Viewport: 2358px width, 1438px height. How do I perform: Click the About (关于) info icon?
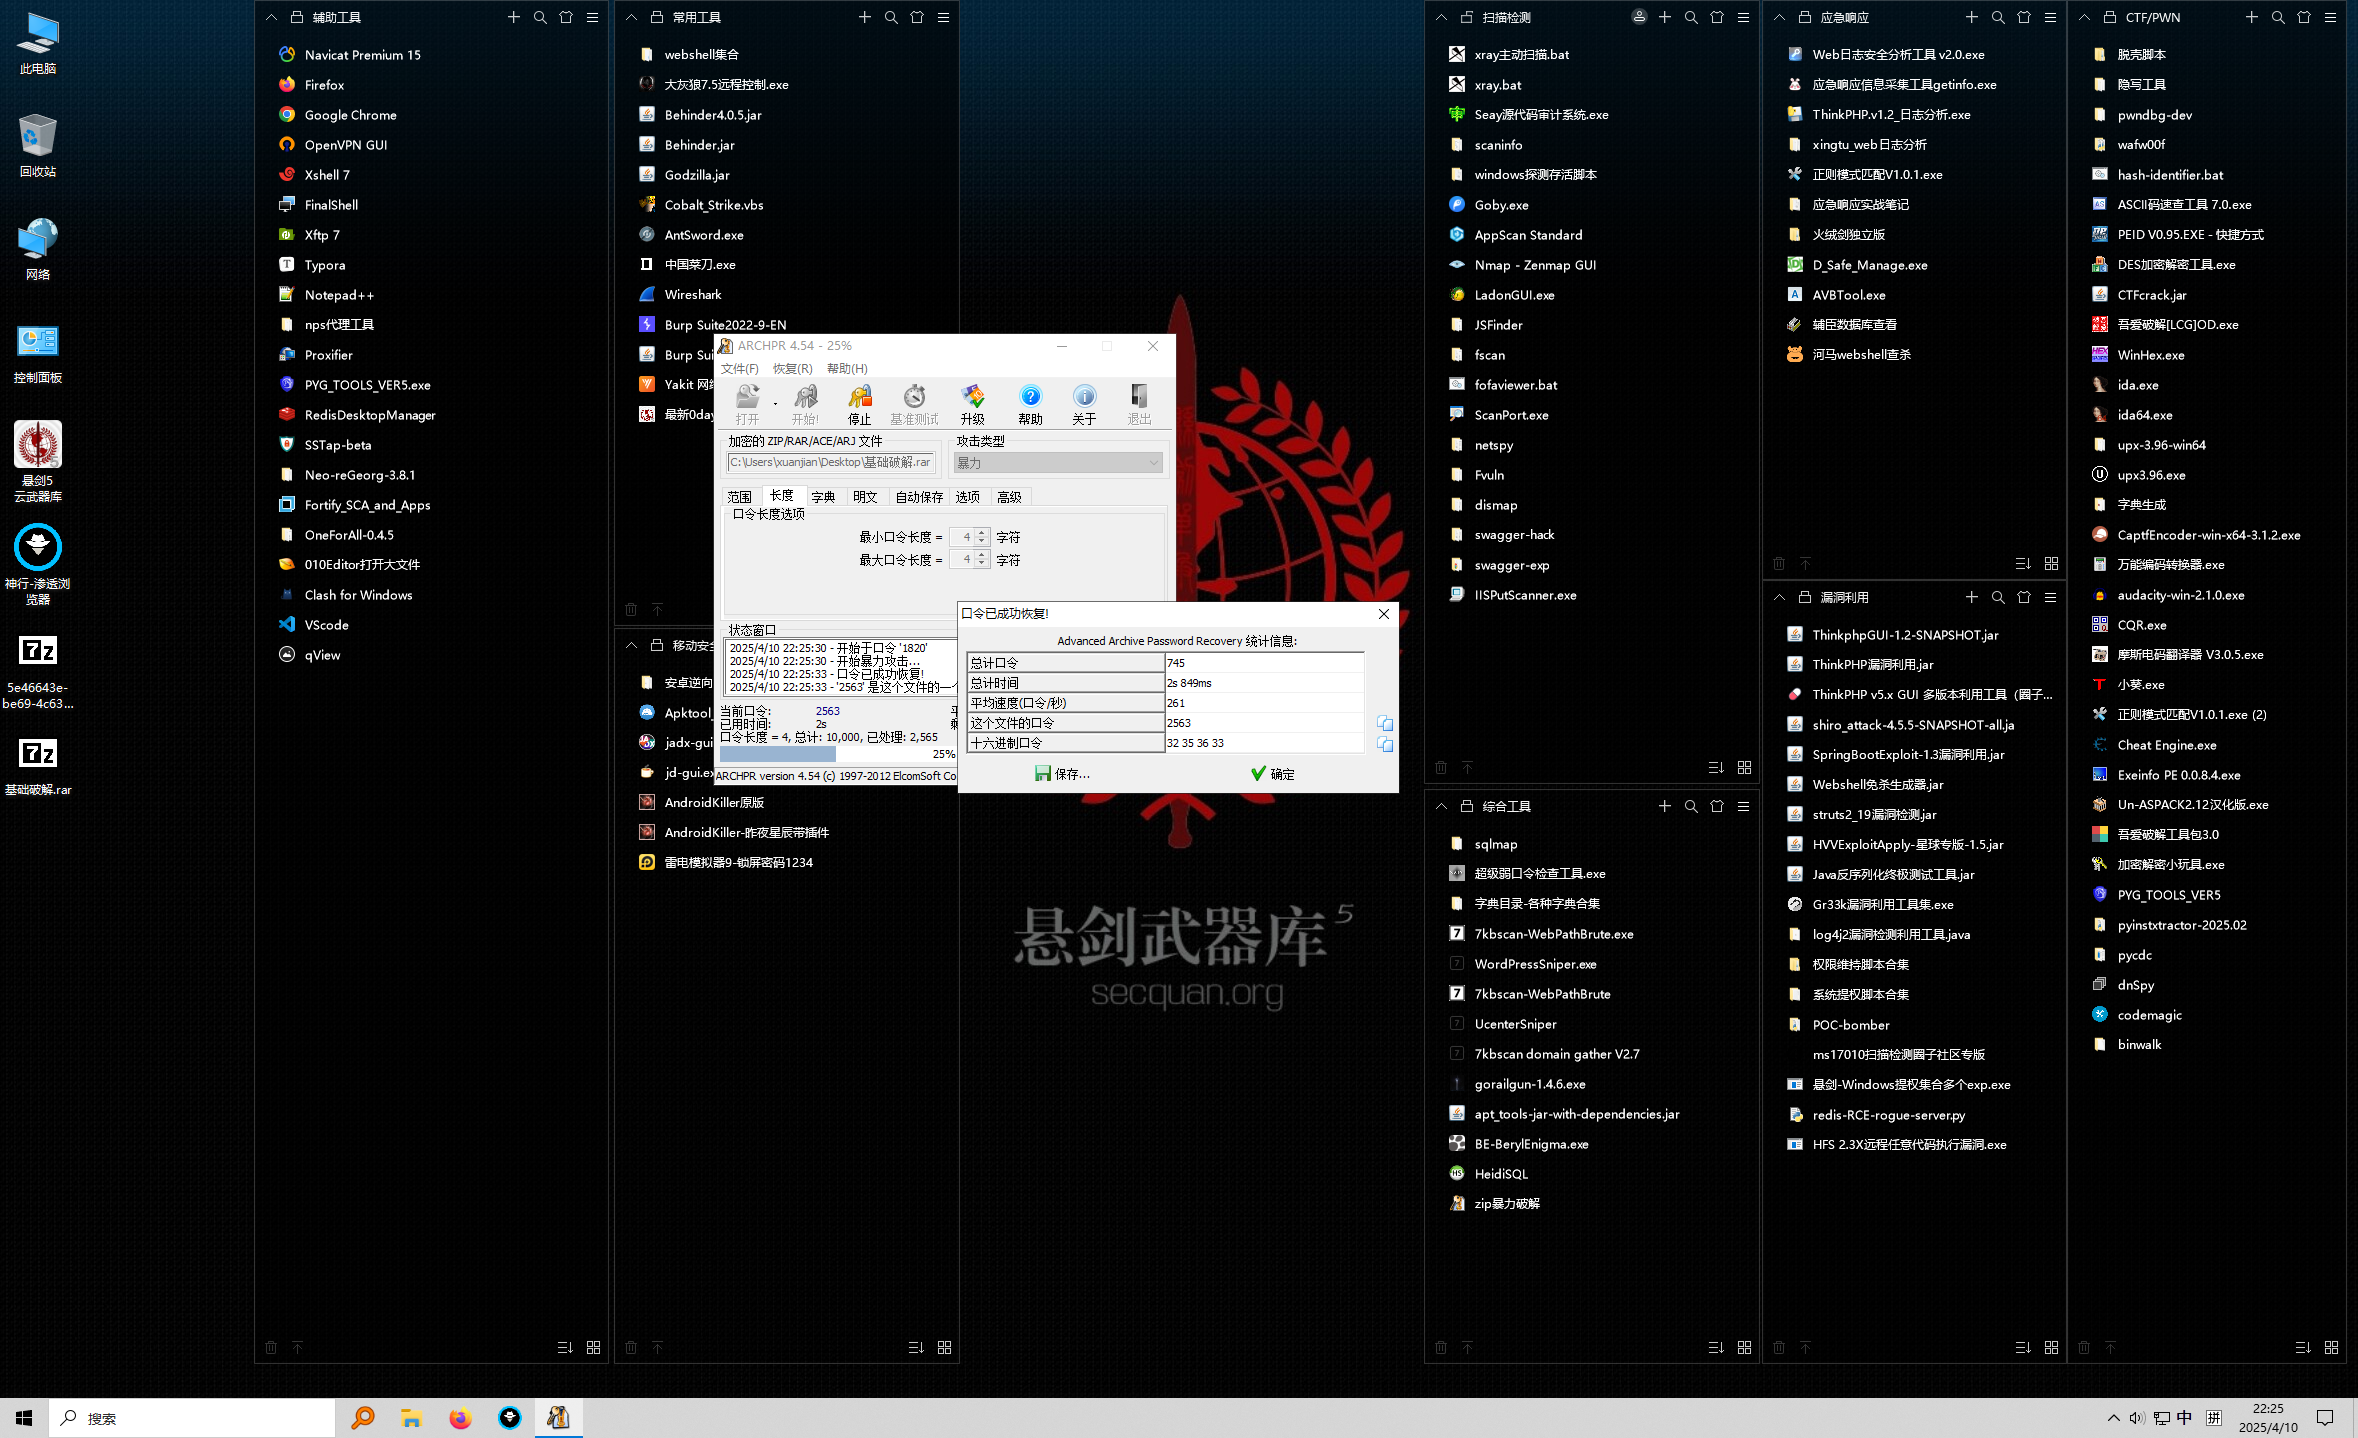1084,402
